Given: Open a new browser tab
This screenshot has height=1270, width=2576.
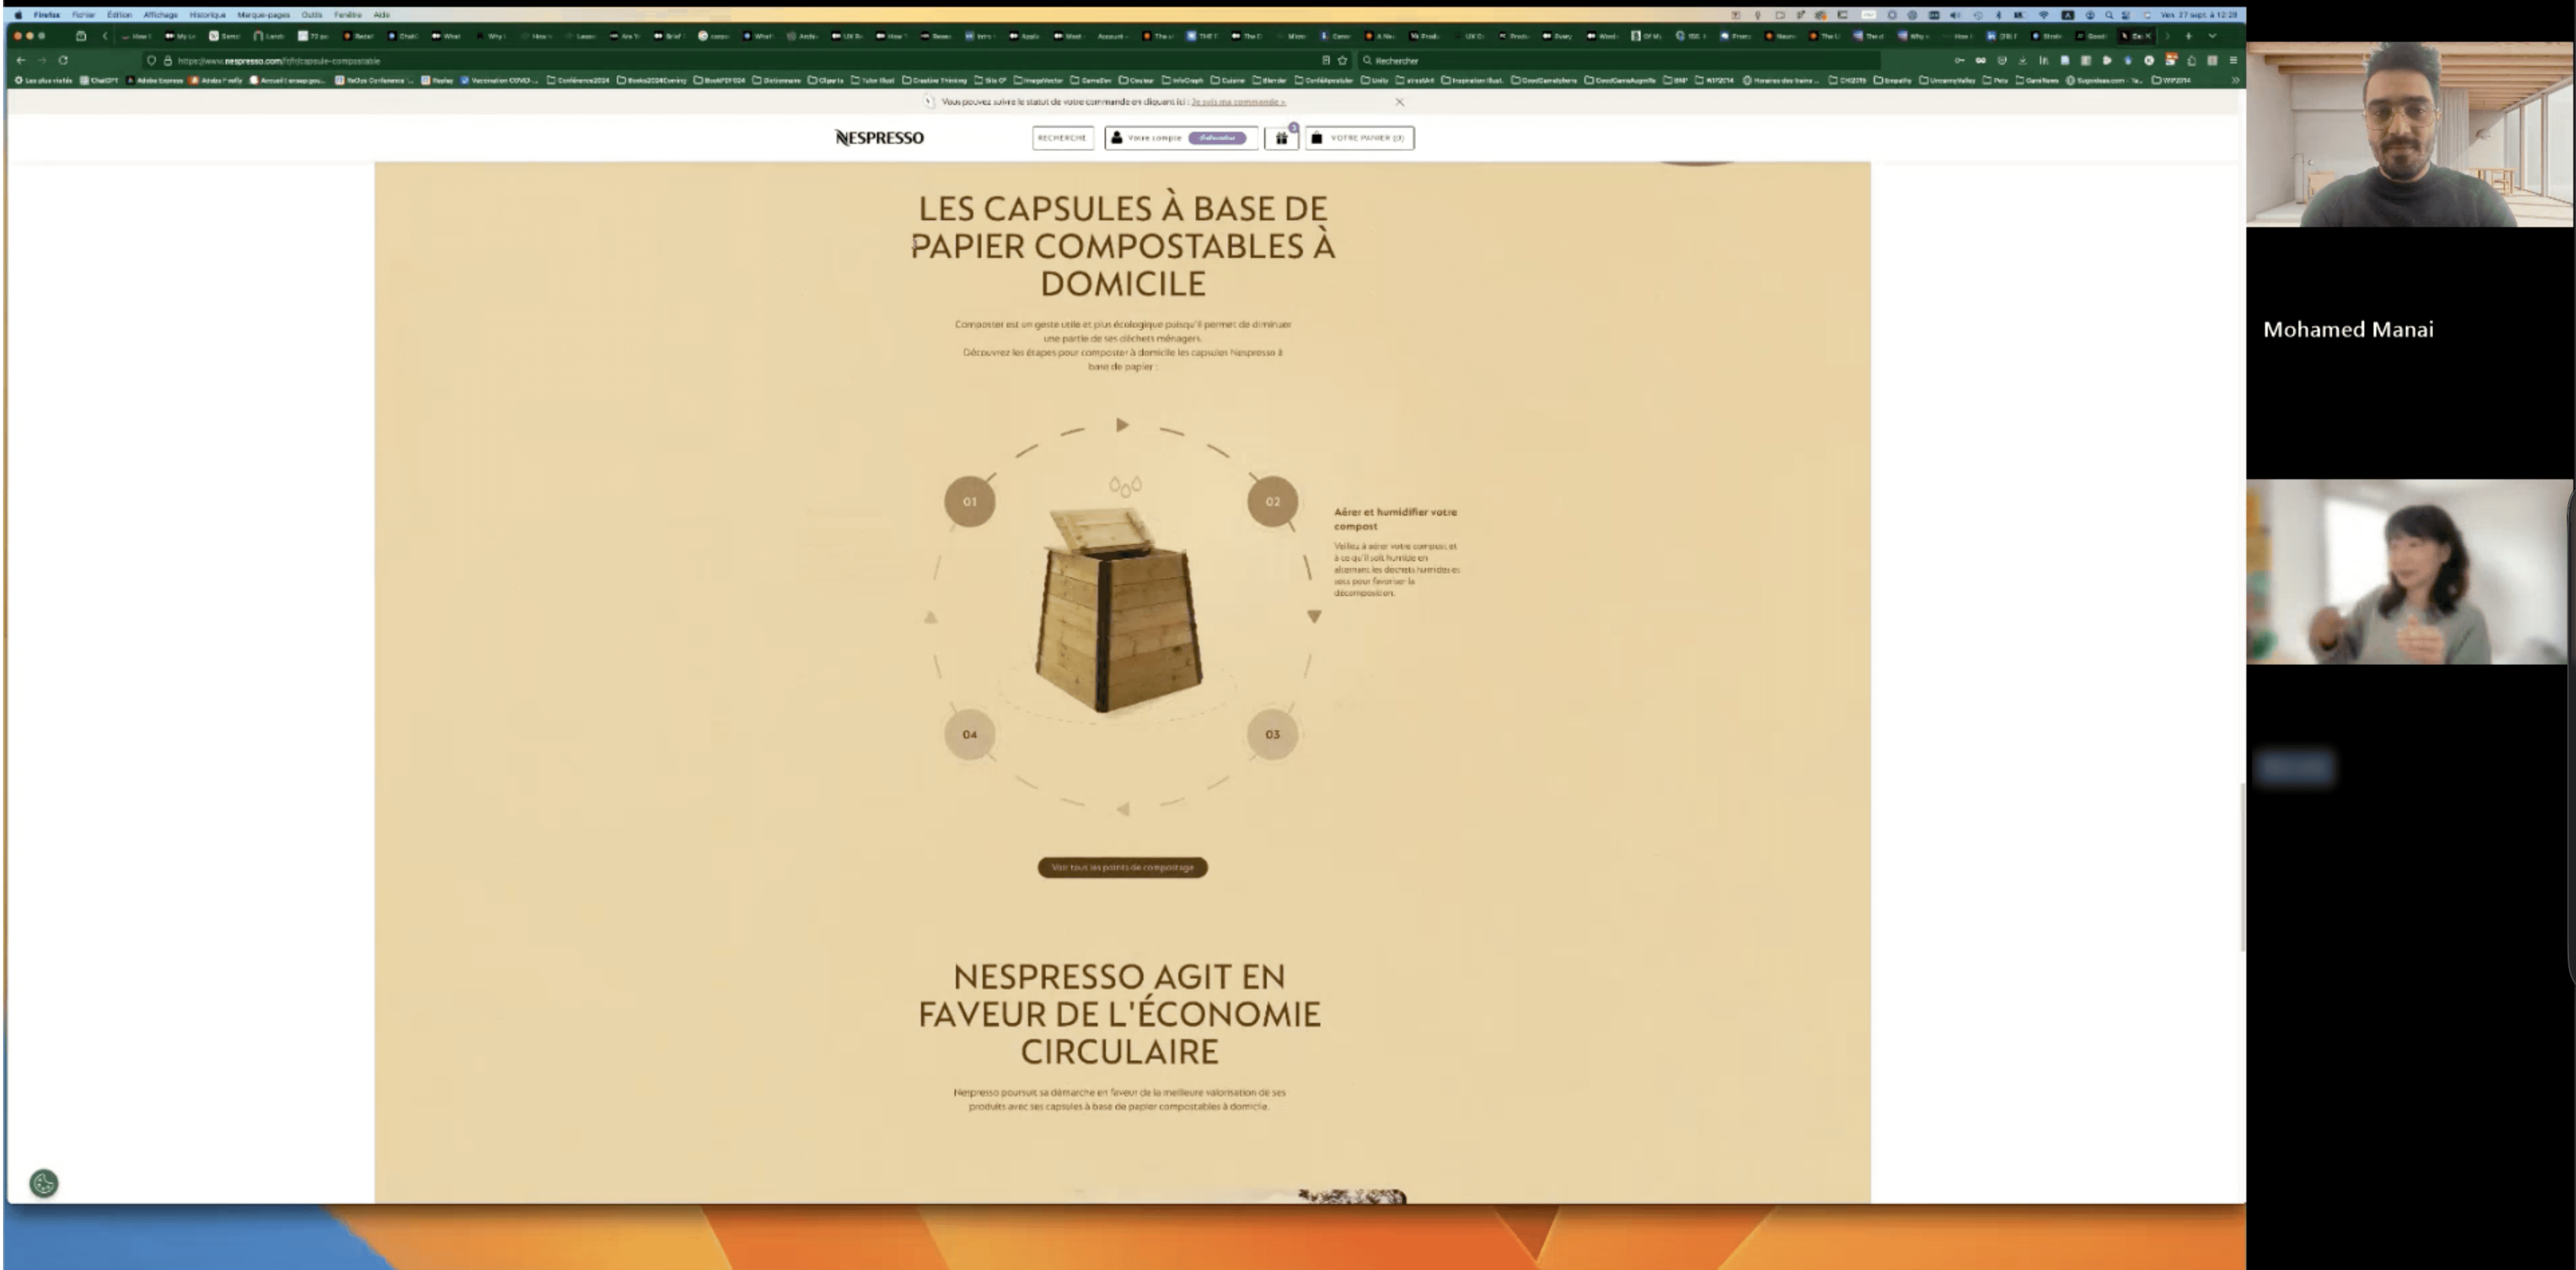Looking at the screenshot, I should coord(2188,36).
